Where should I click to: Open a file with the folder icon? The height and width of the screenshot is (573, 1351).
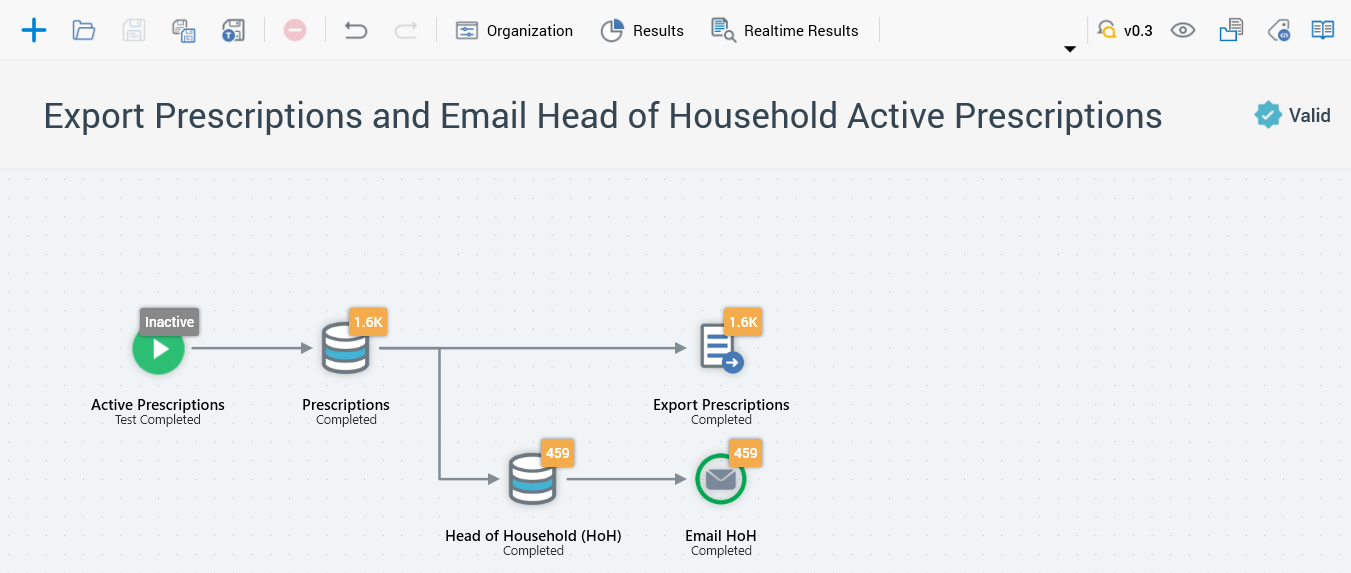[x=84, y=30]
